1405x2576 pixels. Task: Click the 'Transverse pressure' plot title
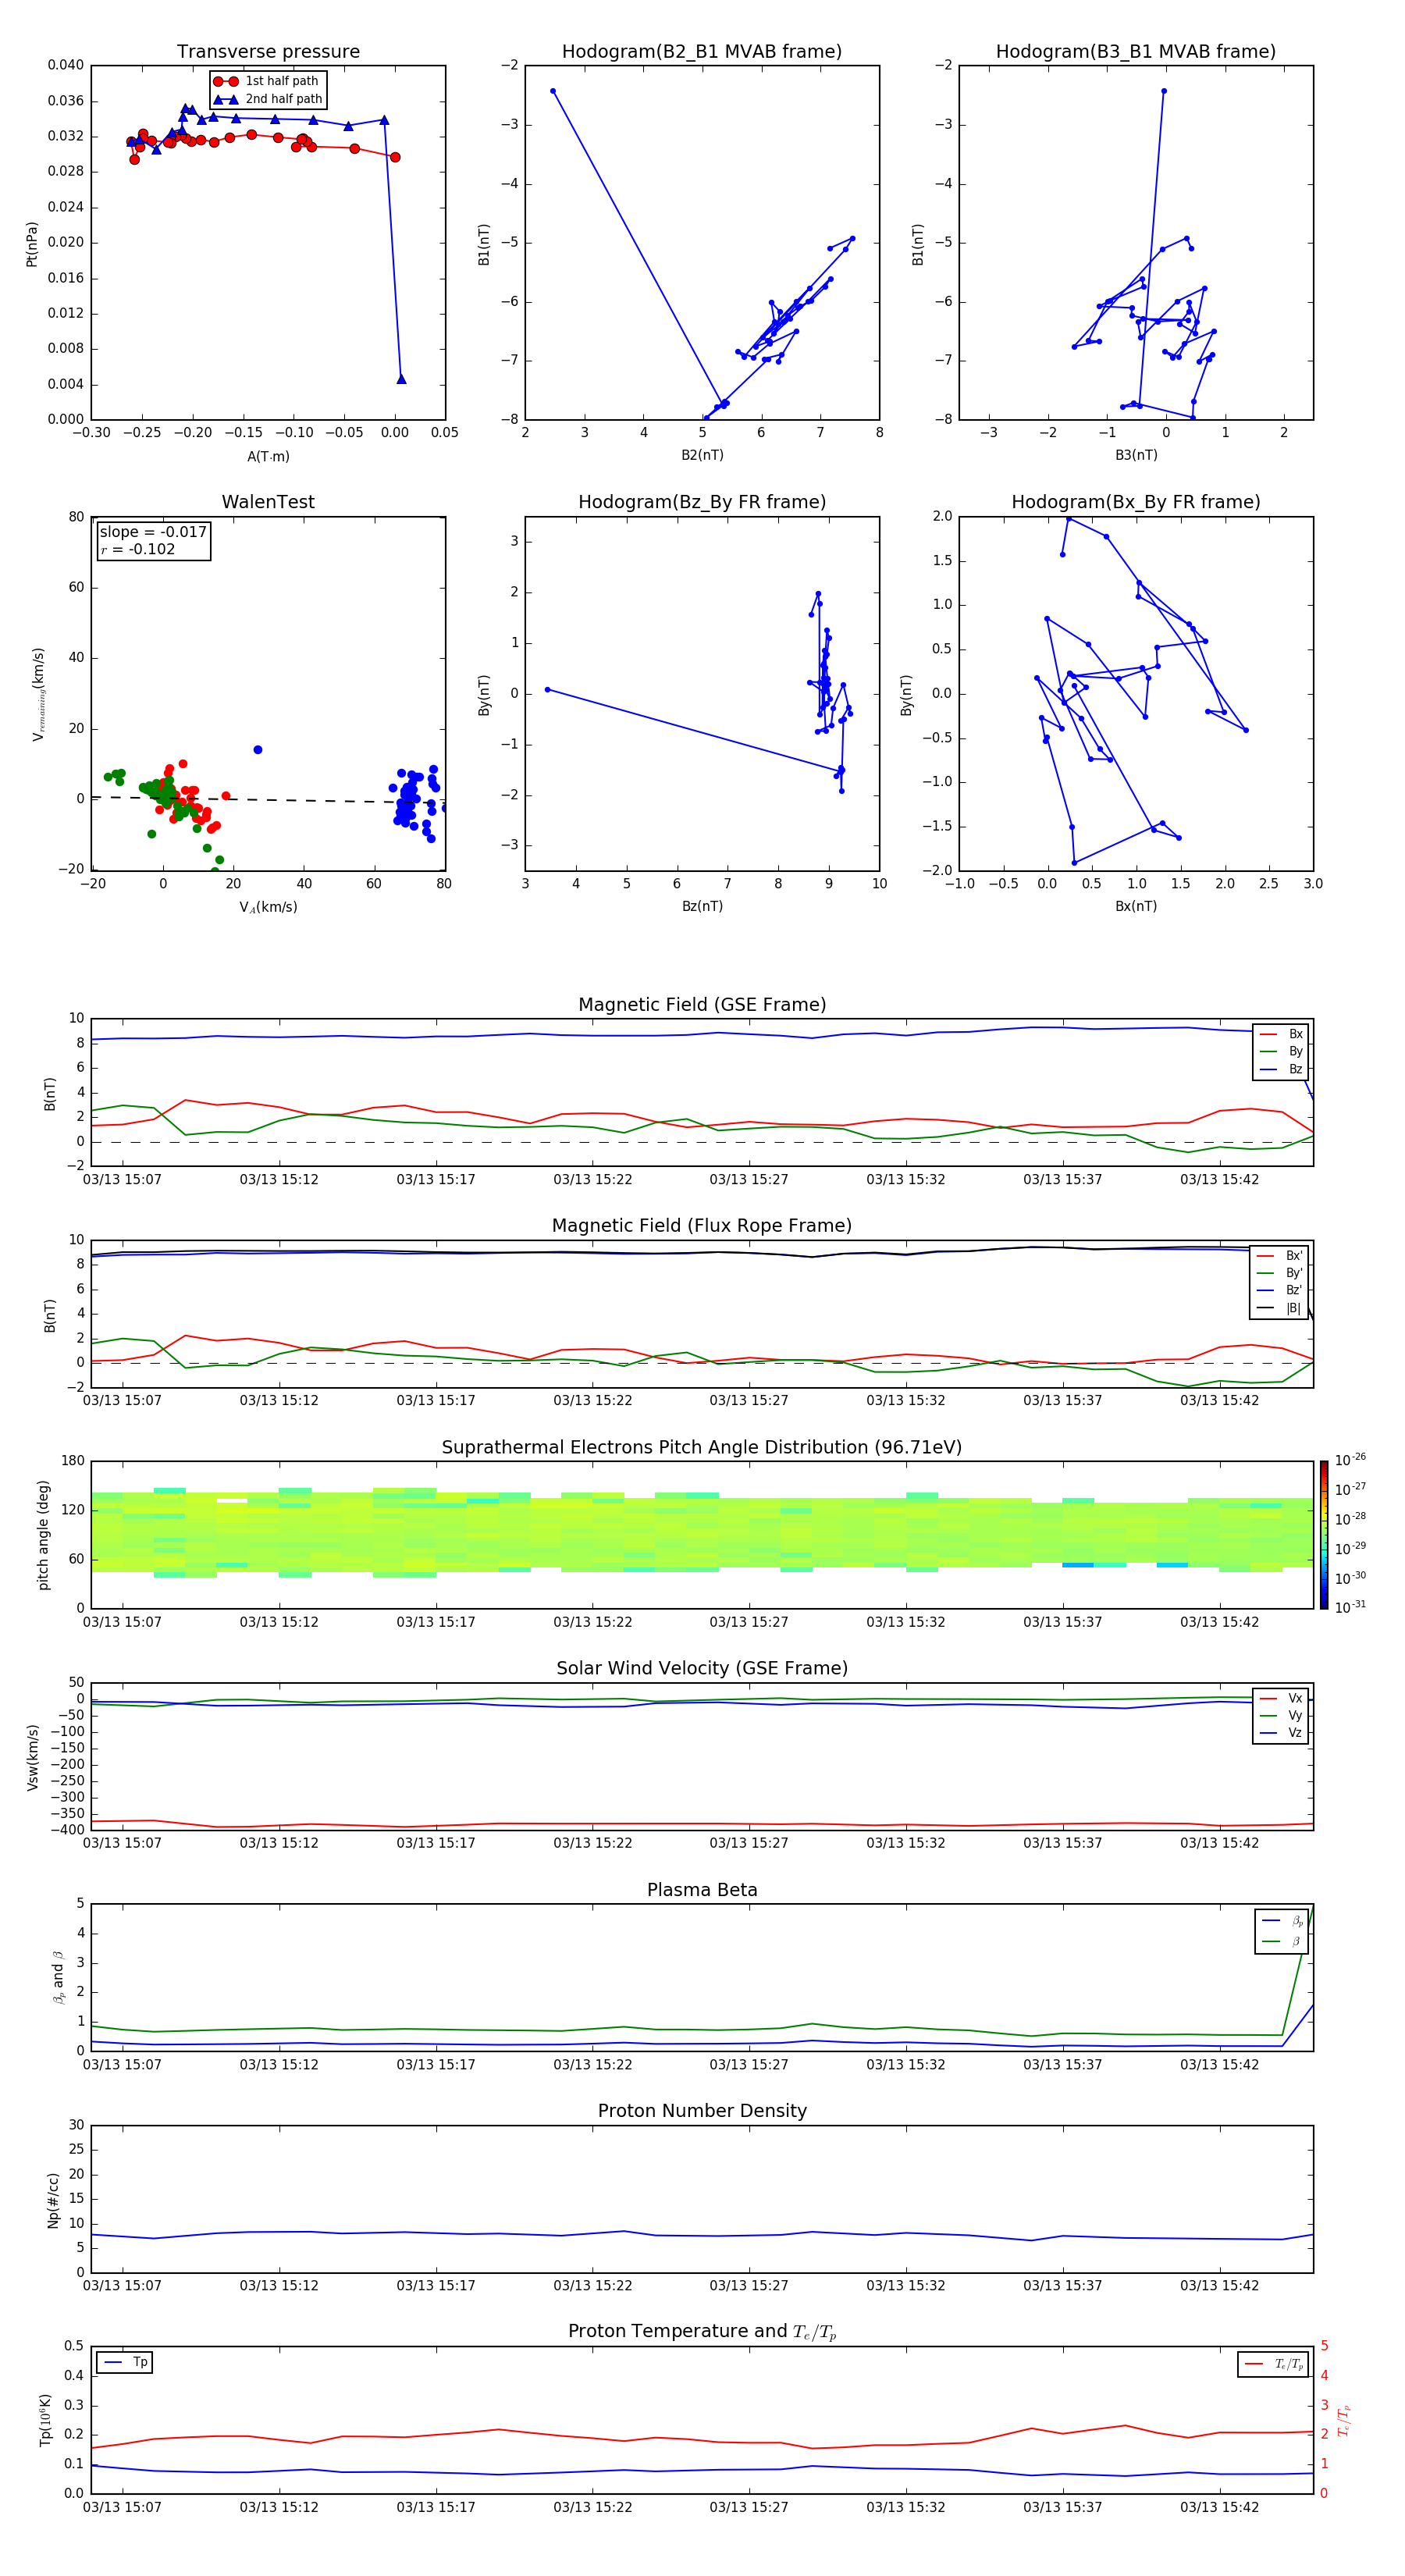(268, 52)
